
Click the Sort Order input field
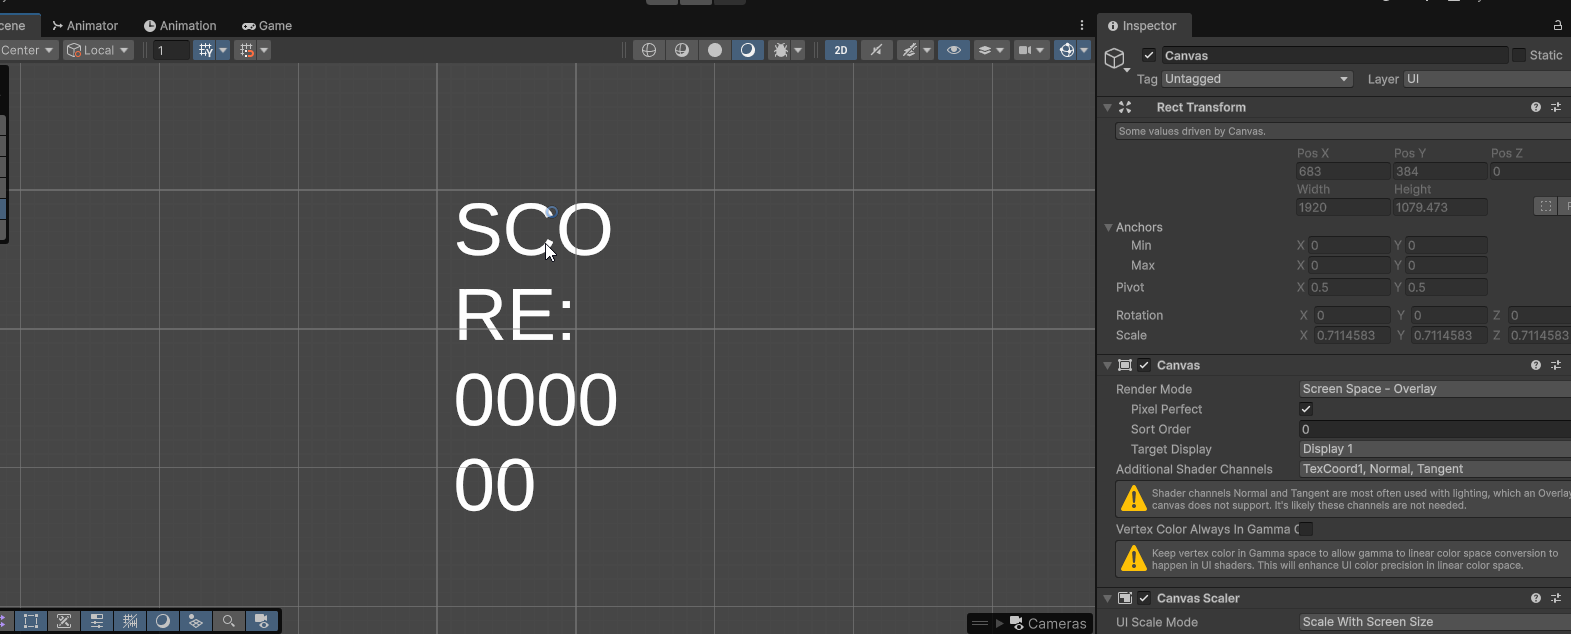1435,429
